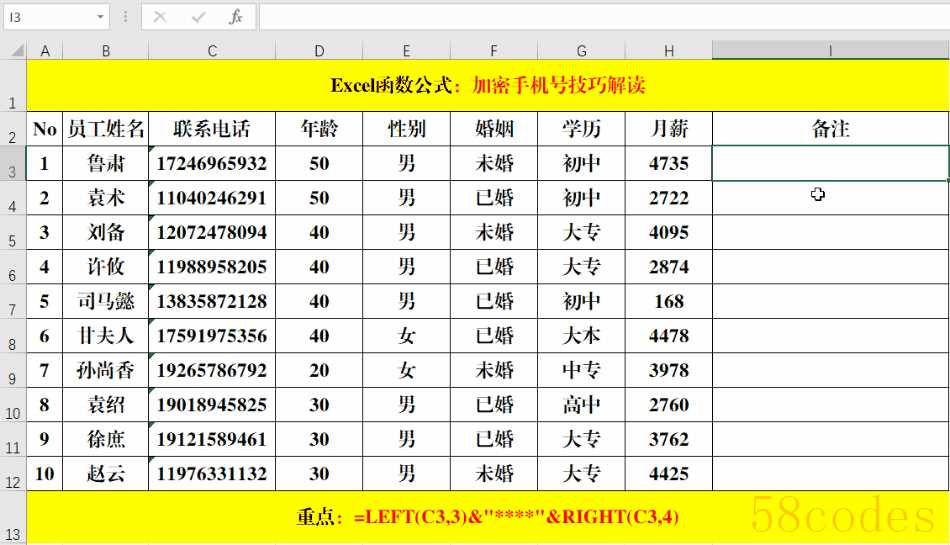This screenshot has width=950, height=545.
Task: Click the LEFT/RIGHT formula note cell
Action: coord(488,517)
